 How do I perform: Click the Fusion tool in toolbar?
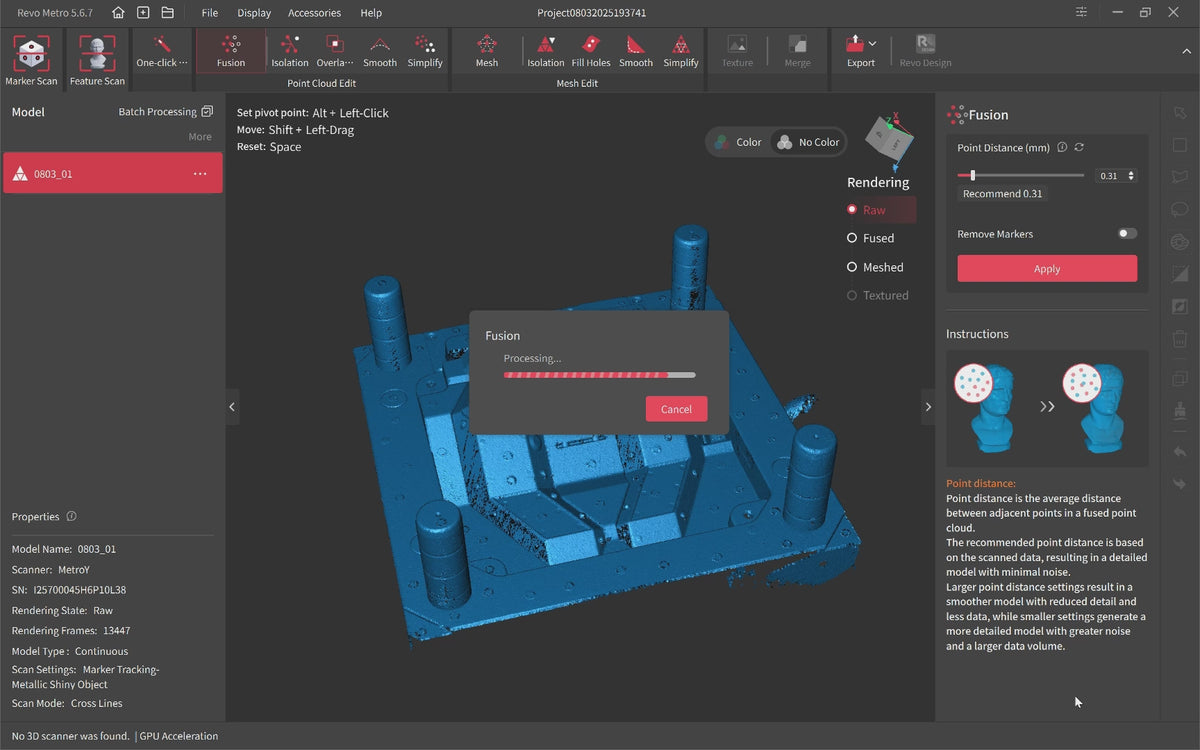click(x=231, y=51)
